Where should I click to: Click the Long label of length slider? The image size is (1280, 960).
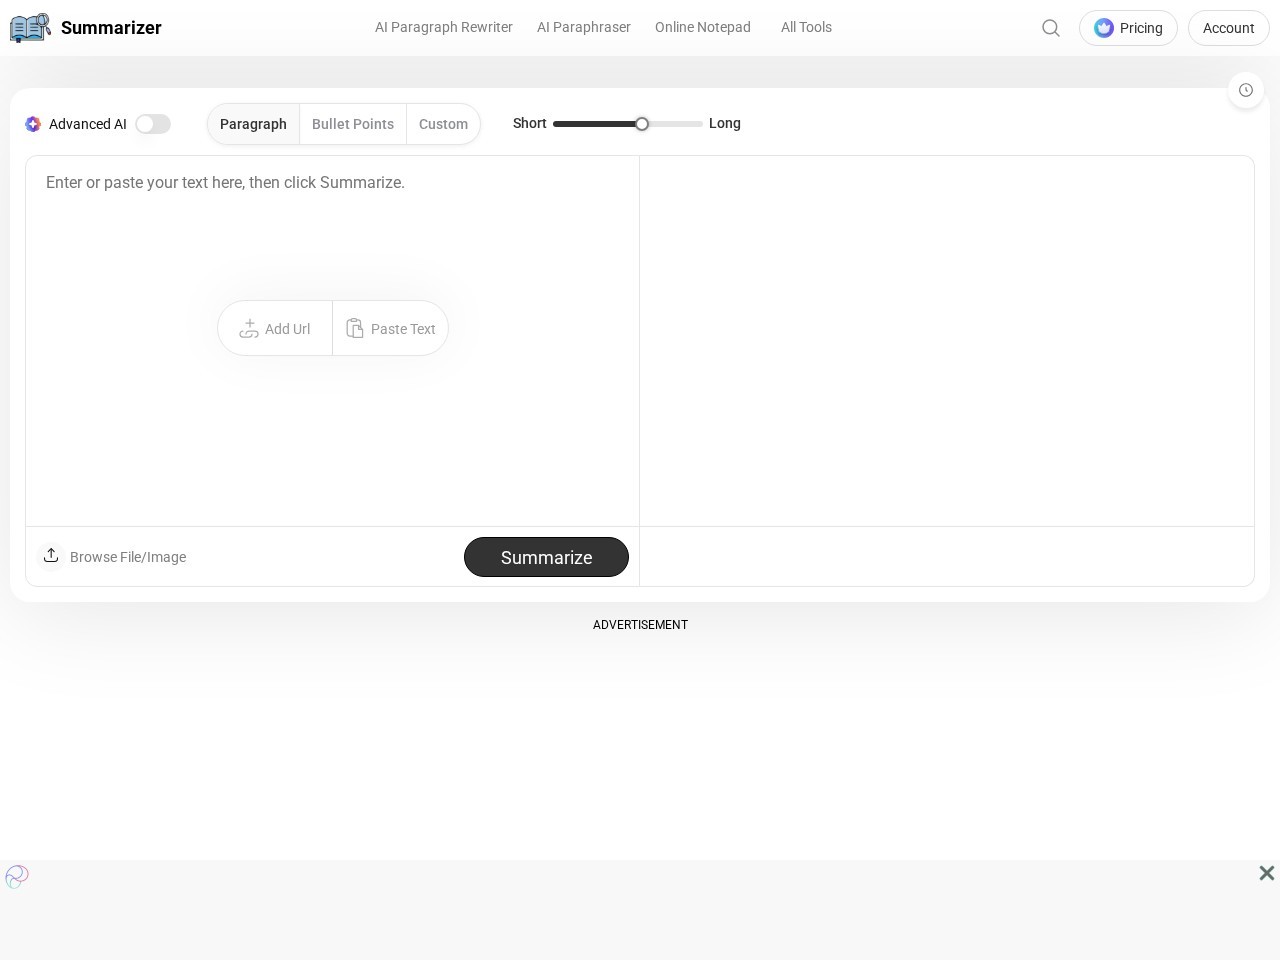tap(725, 123)
